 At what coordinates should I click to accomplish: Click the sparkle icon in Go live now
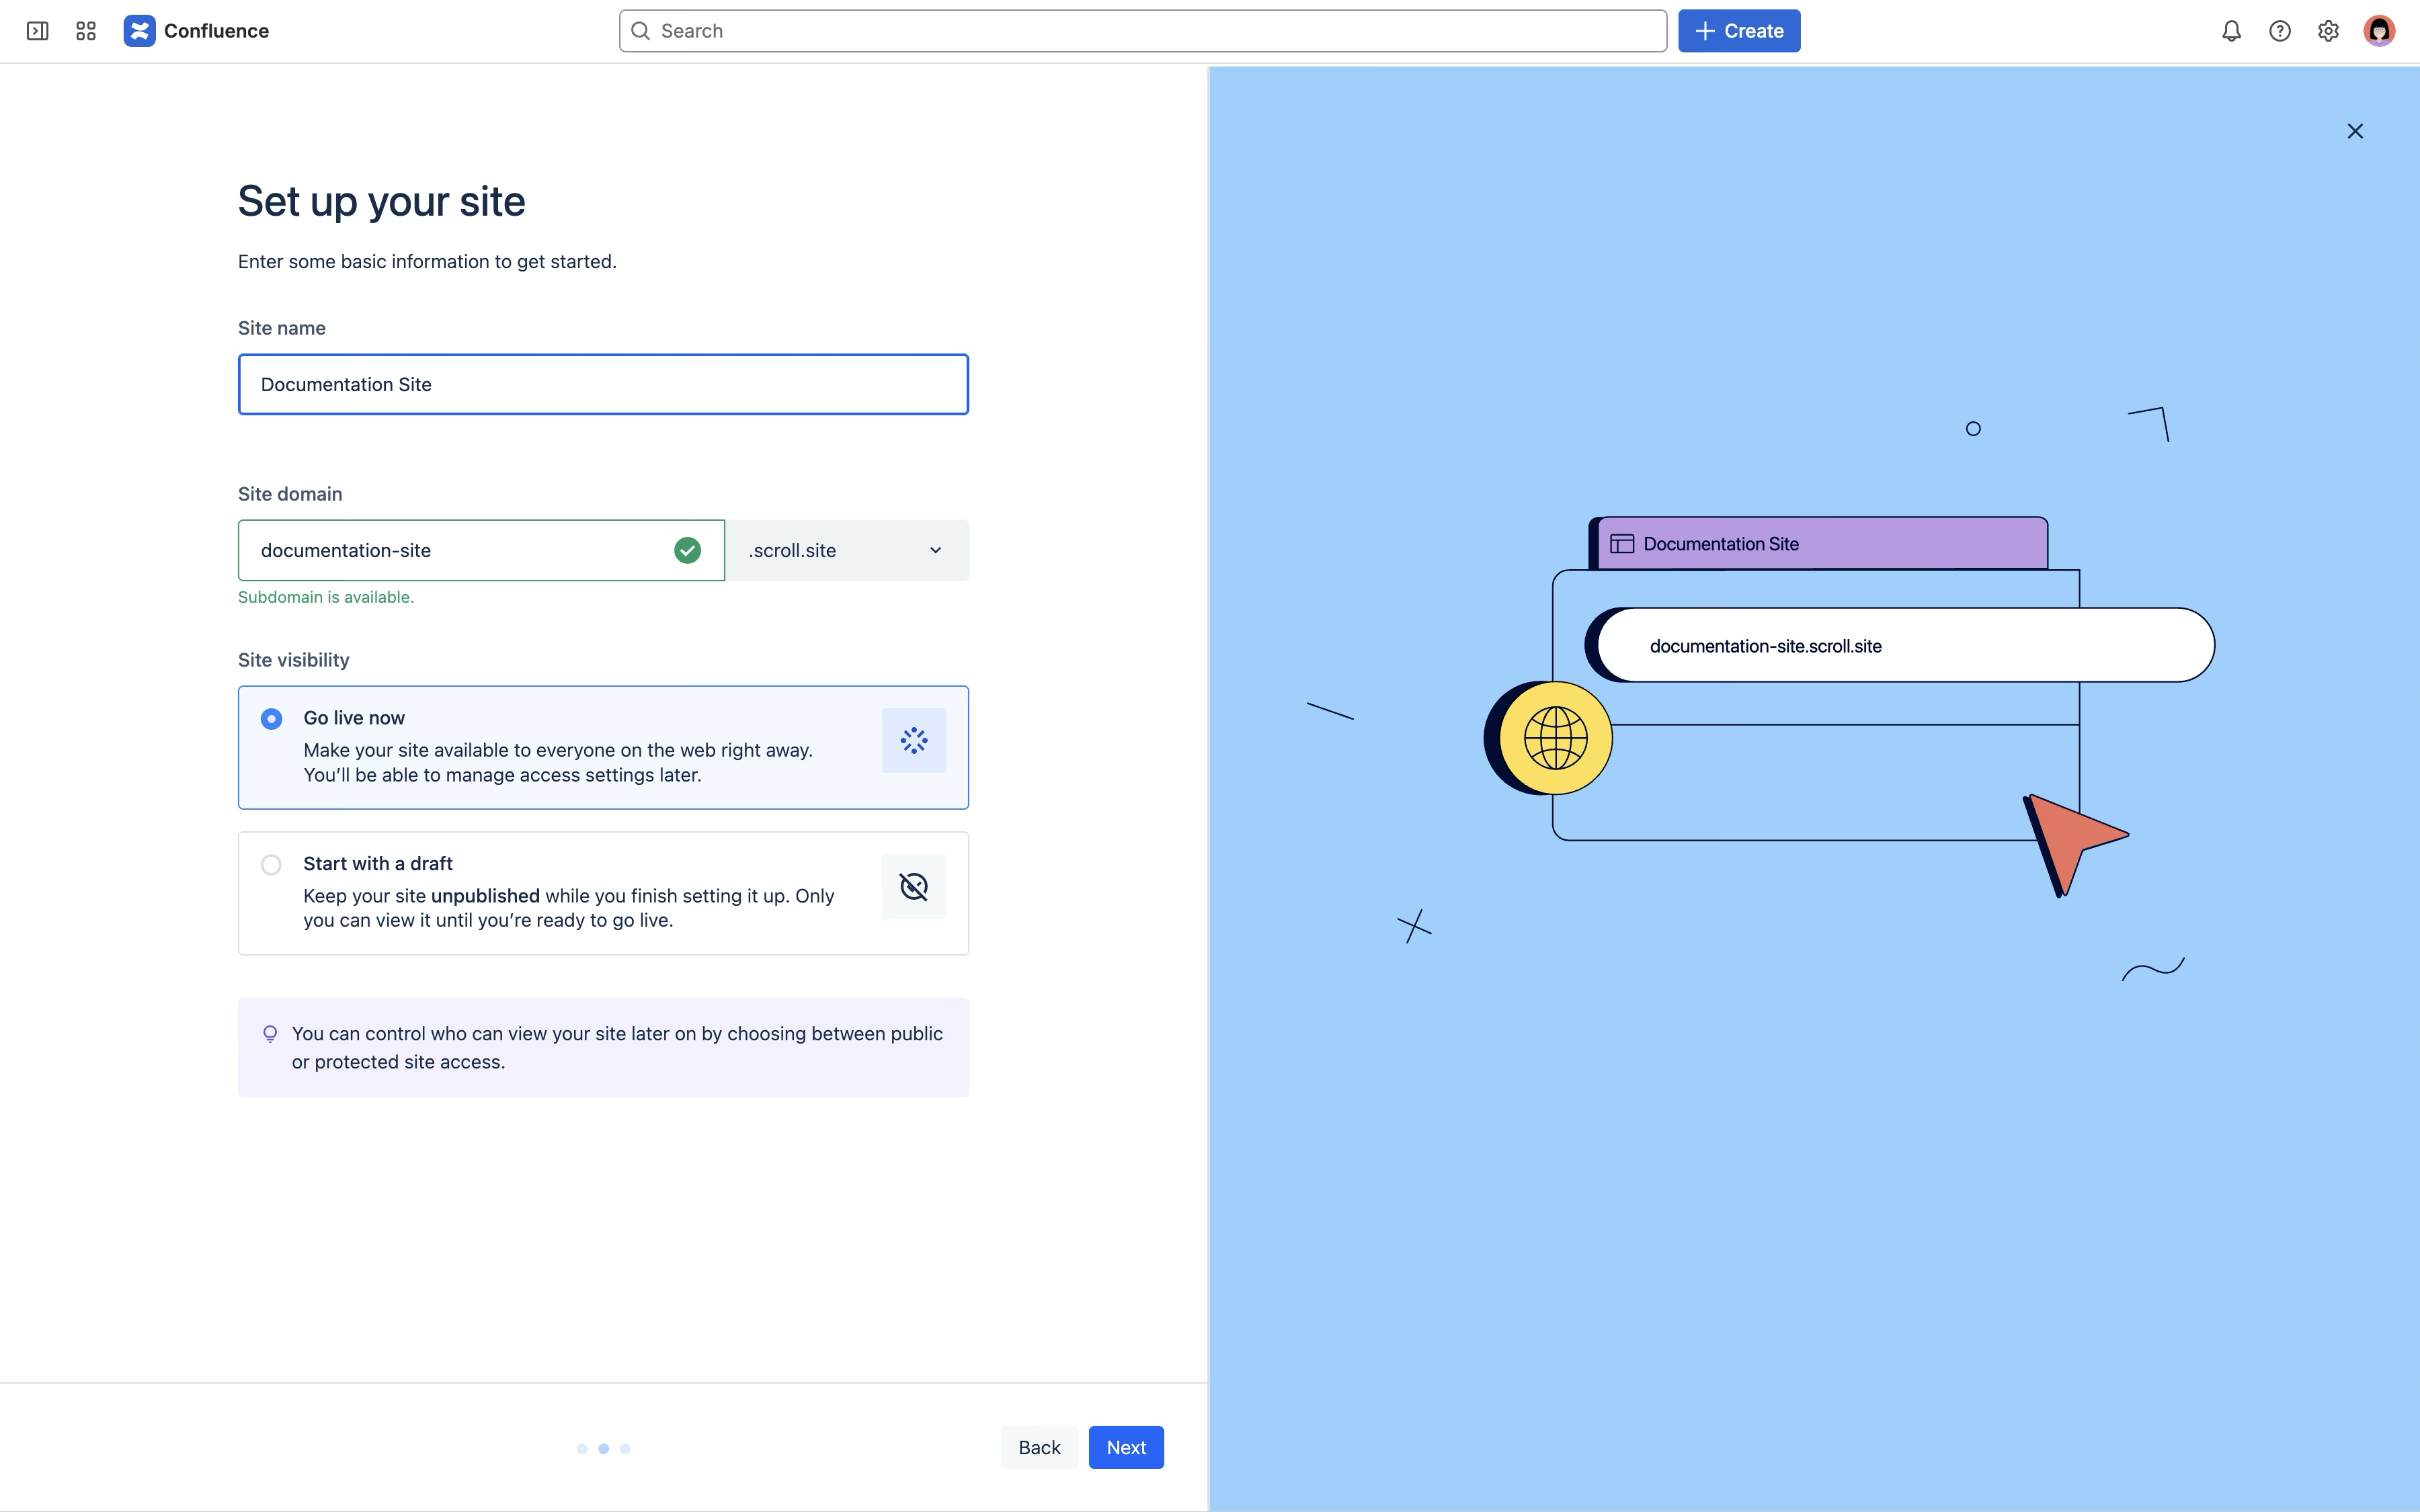[913, 741]
